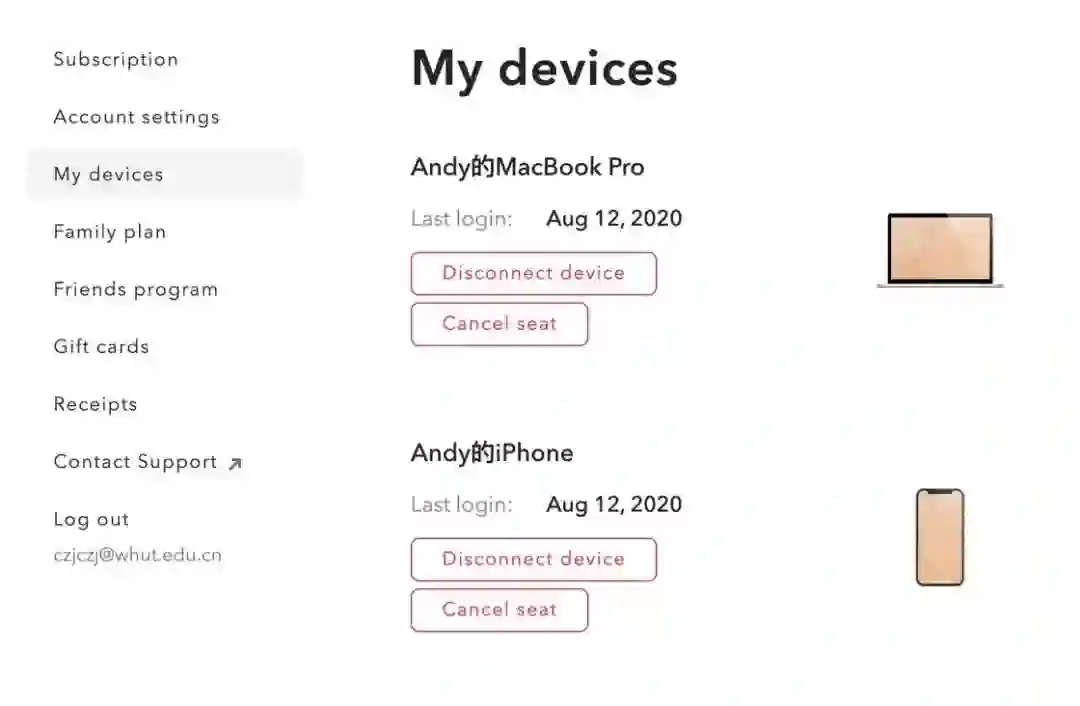Click the Andy的iPhone device name
Viewport: 1080px width, 706px height.
[x=492, y=453]
